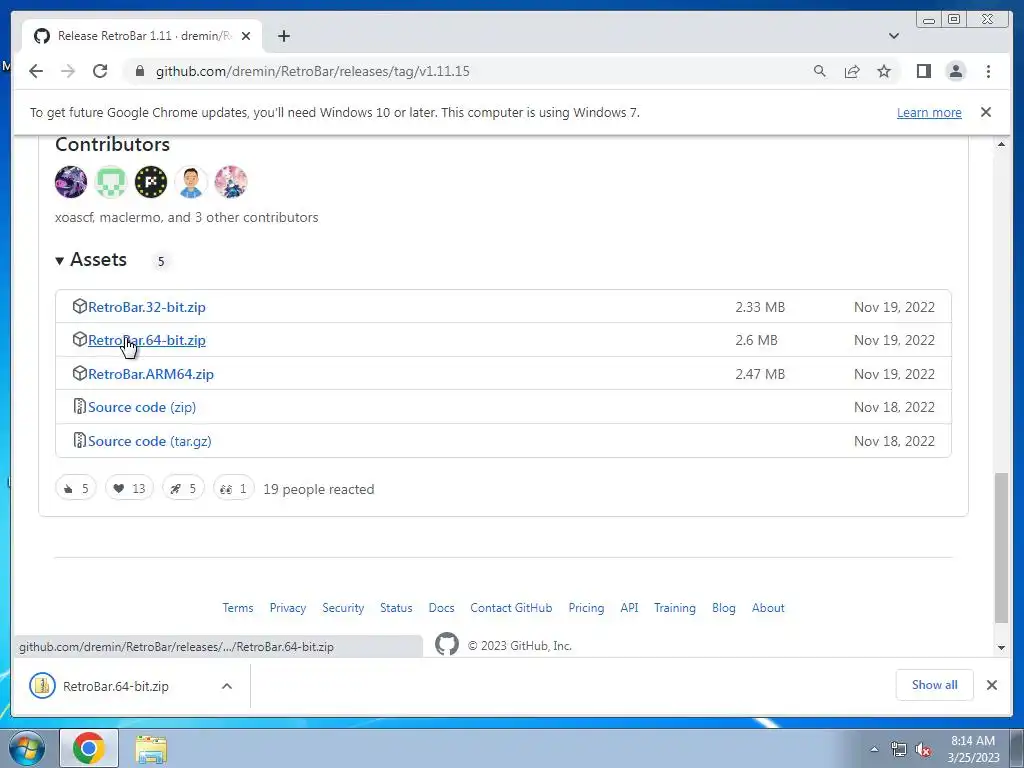Viewport: 1024px width, 768px height.
Task: Open the API footer link
Action: [629, 608]
